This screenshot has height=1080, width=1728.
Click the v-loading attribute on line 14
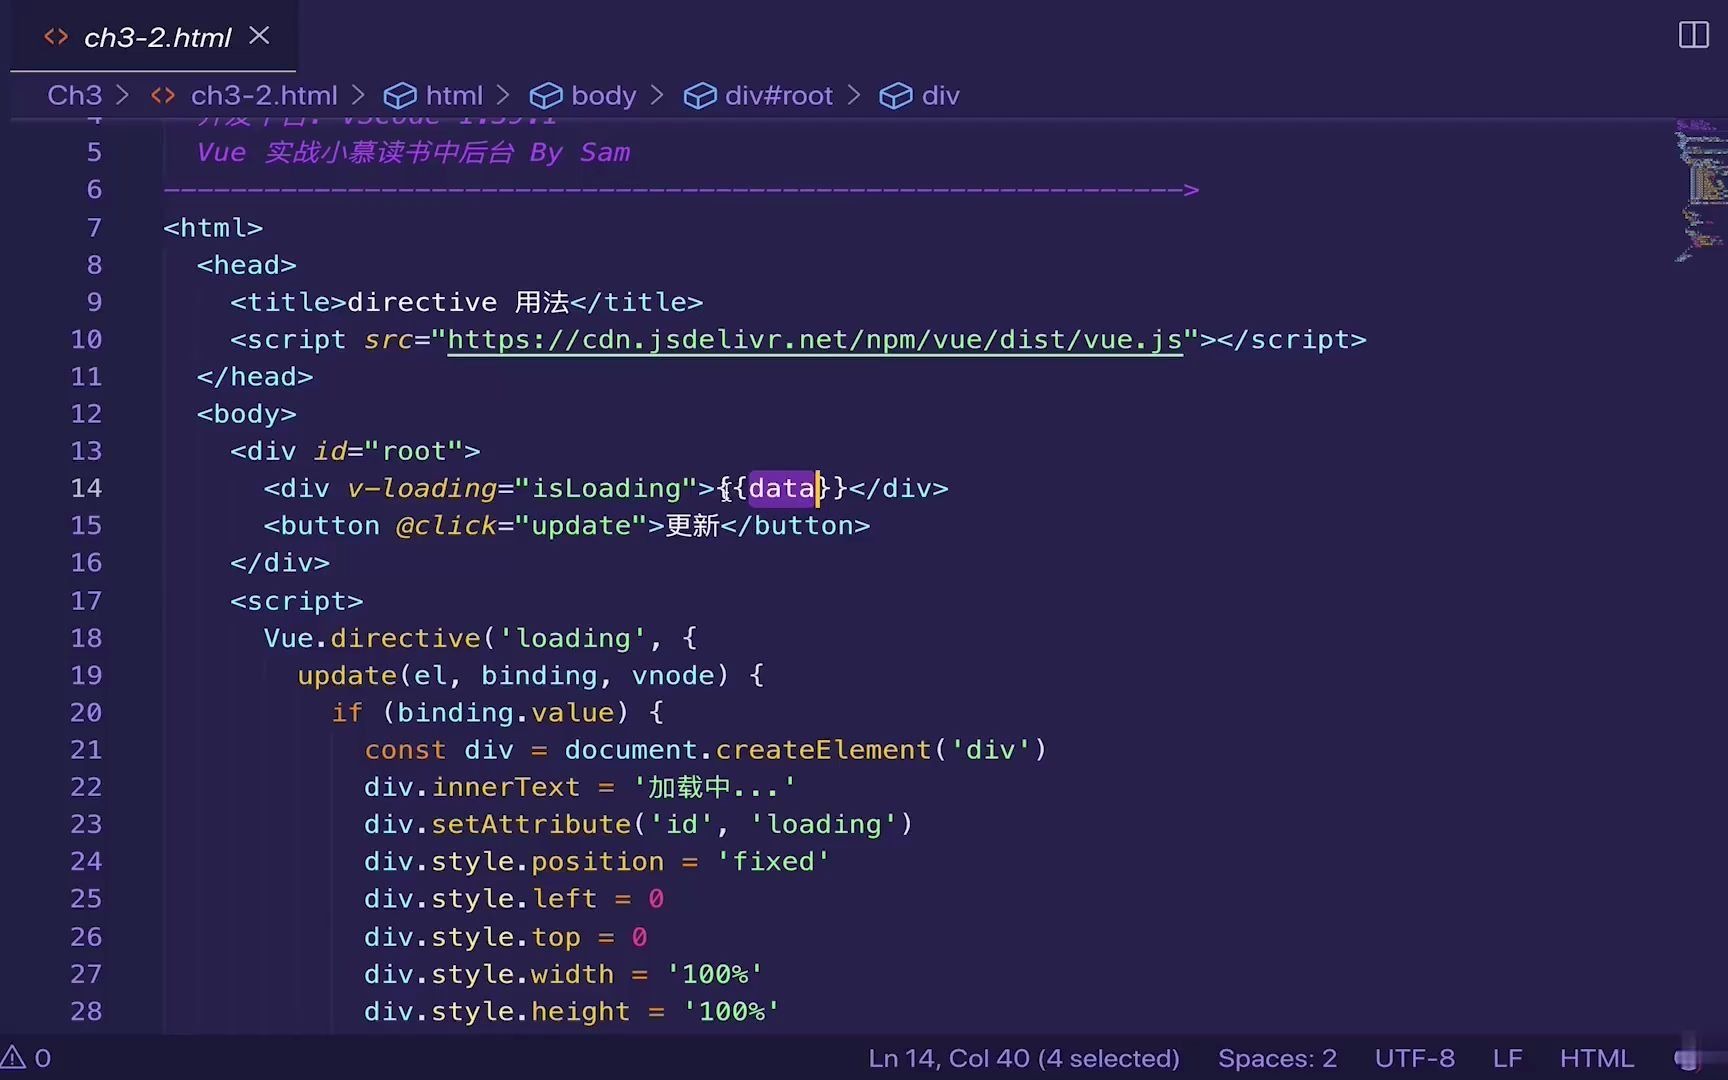click(422, 488)
